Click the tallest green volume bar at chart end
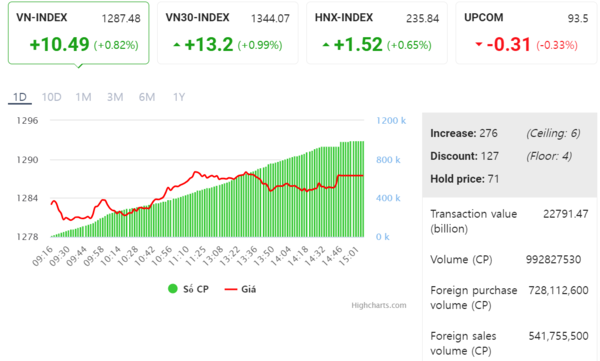 tap(362, 189)
